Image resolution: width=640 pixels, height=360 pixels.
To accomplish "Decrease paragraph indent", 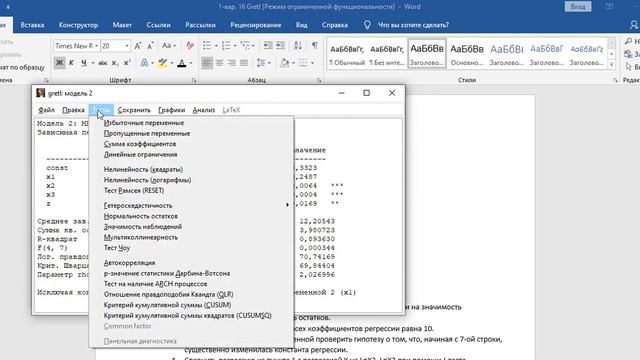I will coord(268,45).
